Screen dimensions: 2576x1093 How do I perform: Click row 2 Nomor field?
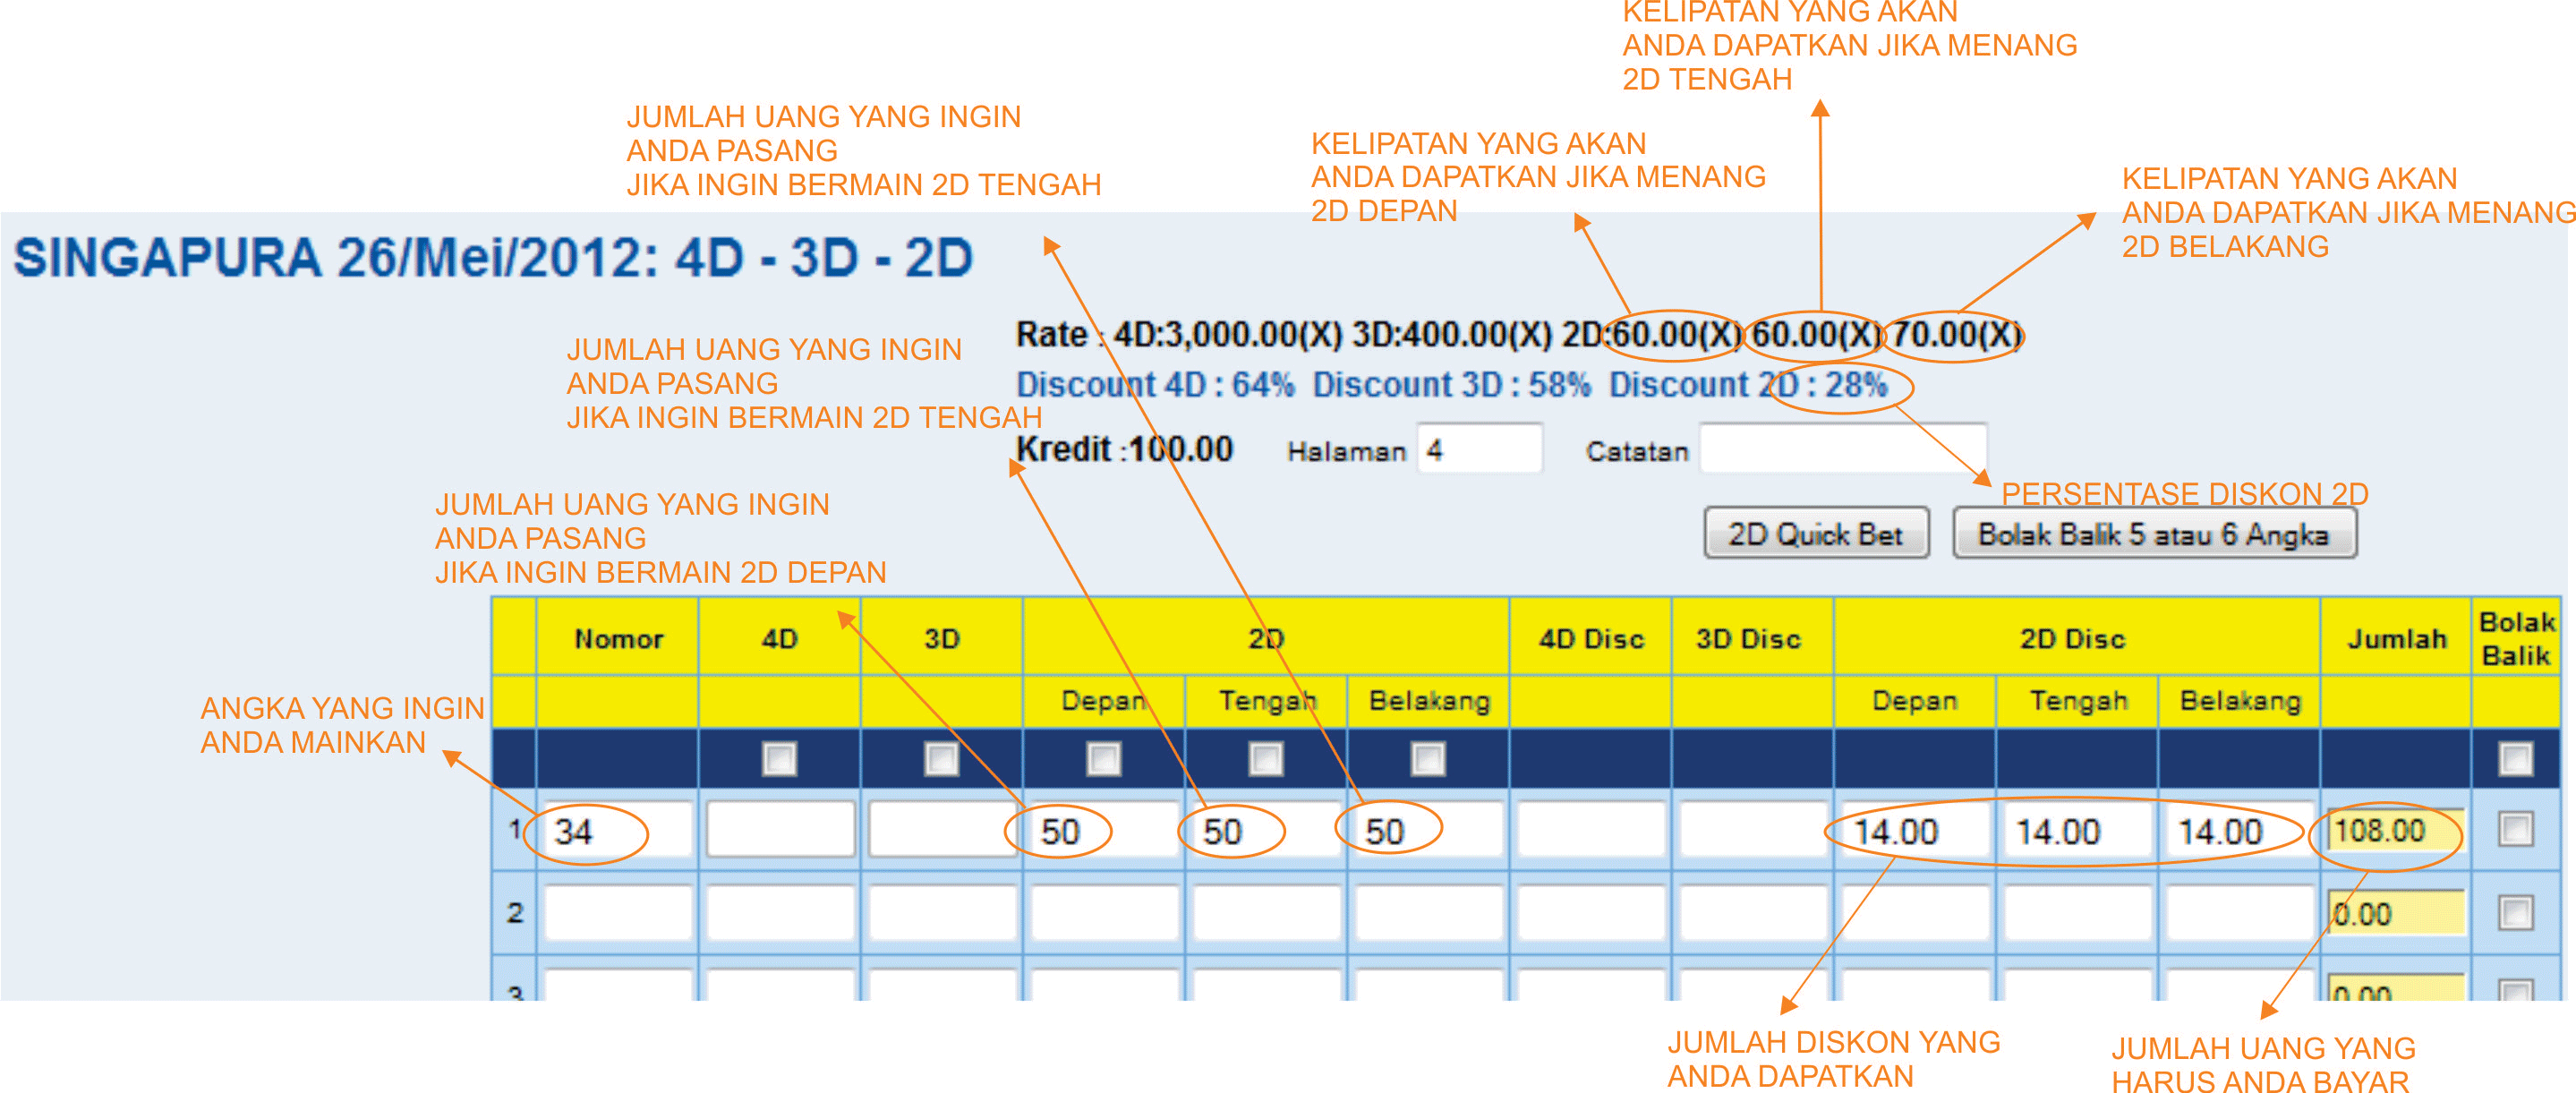[x=618, y=913]
